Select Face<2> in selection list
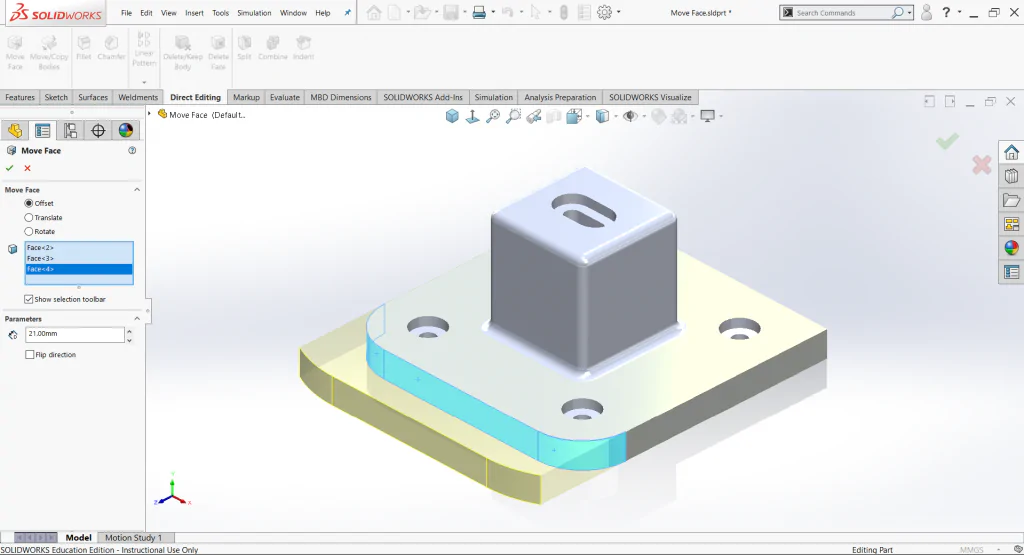The height and width of the screenshot is (555, 1024). 79,247
